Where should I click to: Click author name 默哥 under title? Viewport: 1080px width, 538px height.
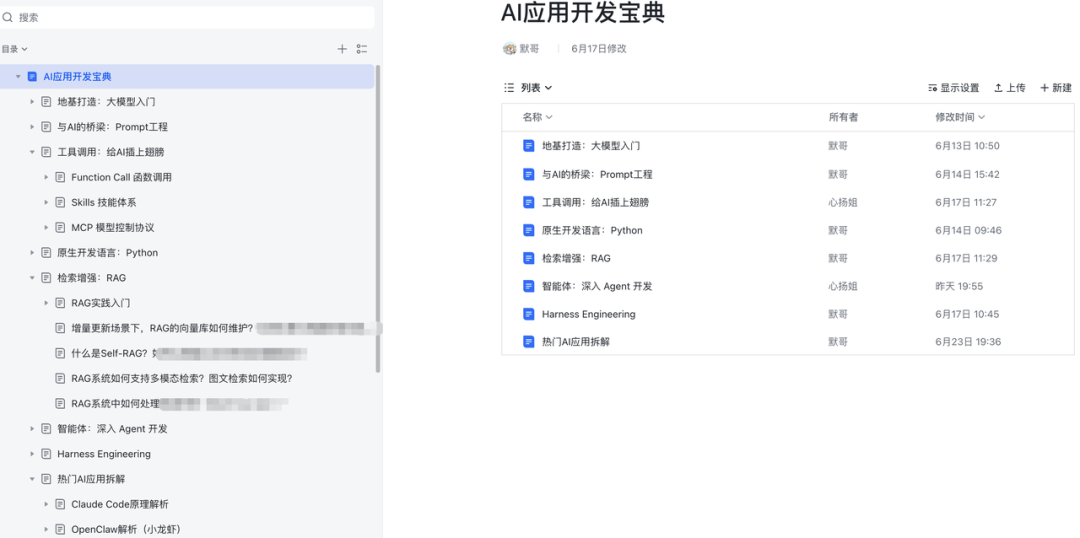pos(529,48)
